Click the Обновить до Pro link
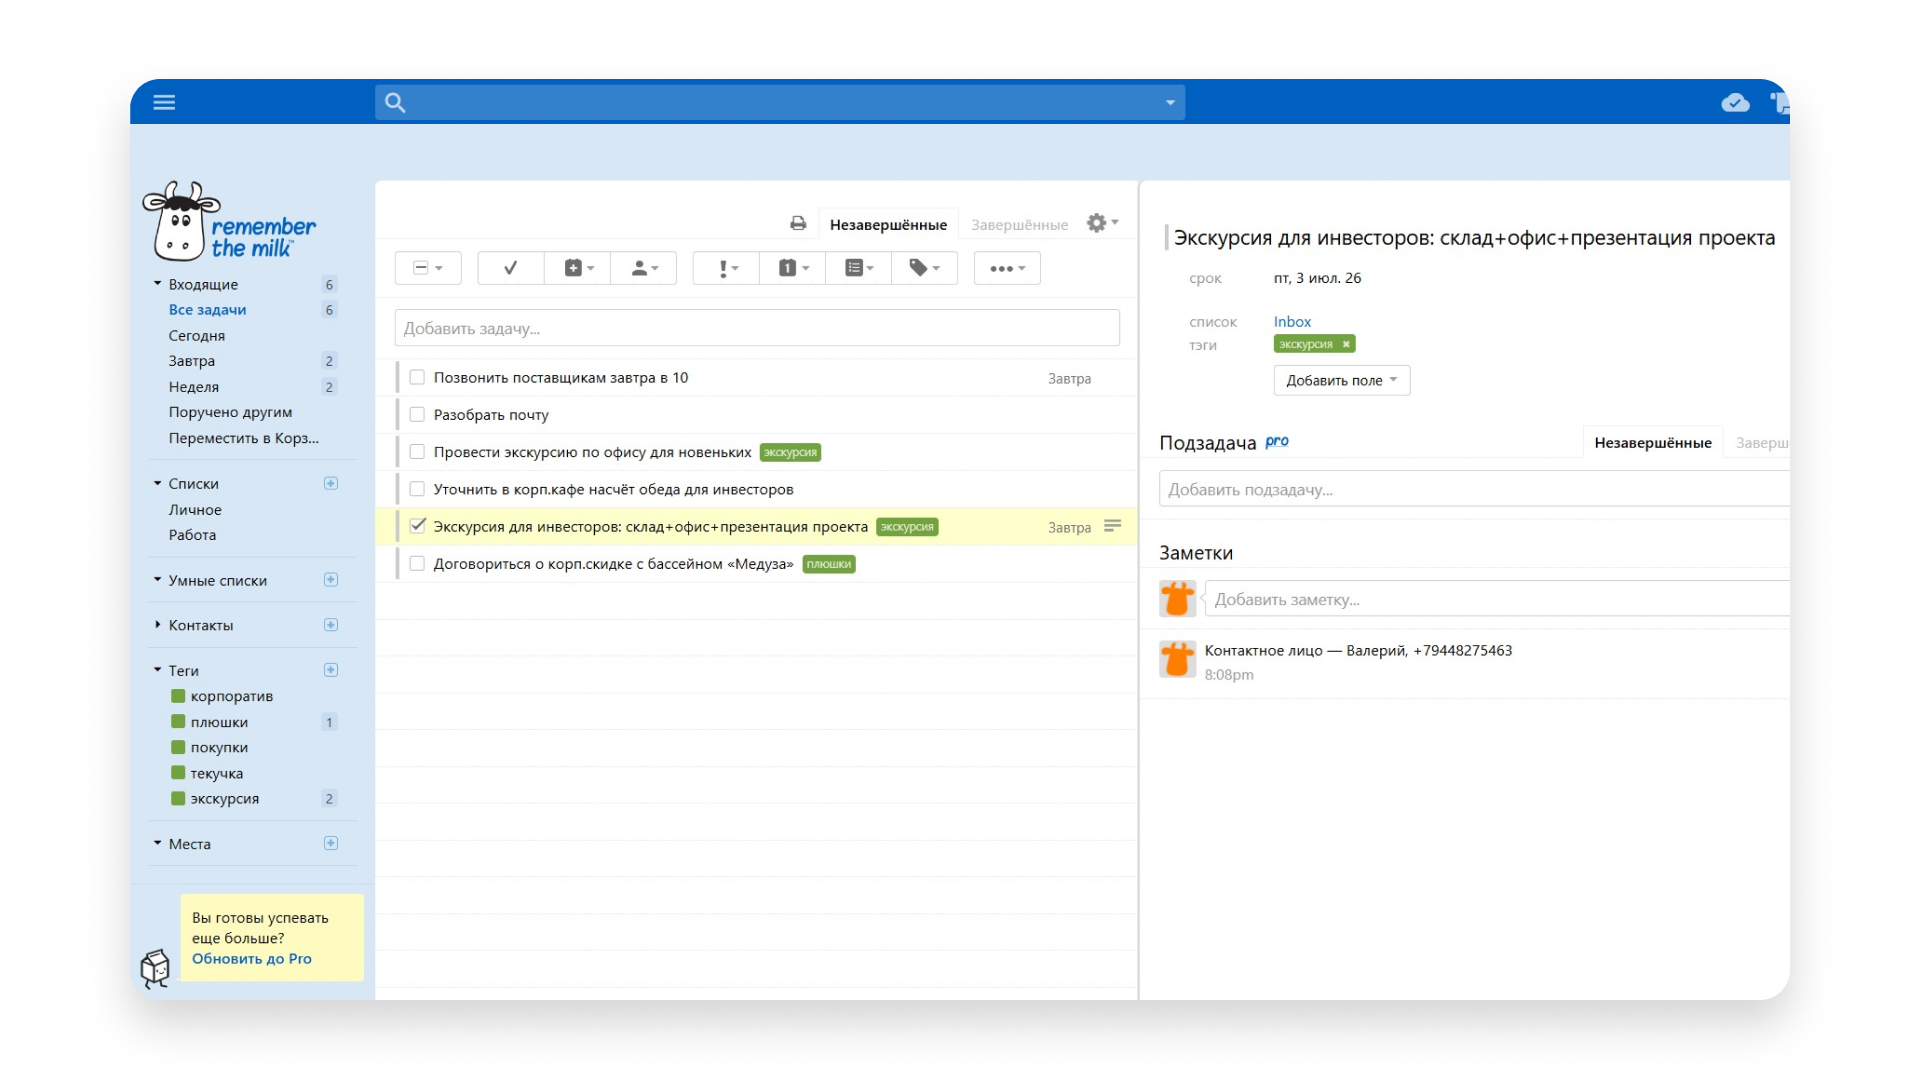The image size is (1920, 1080). pos(251,958)
